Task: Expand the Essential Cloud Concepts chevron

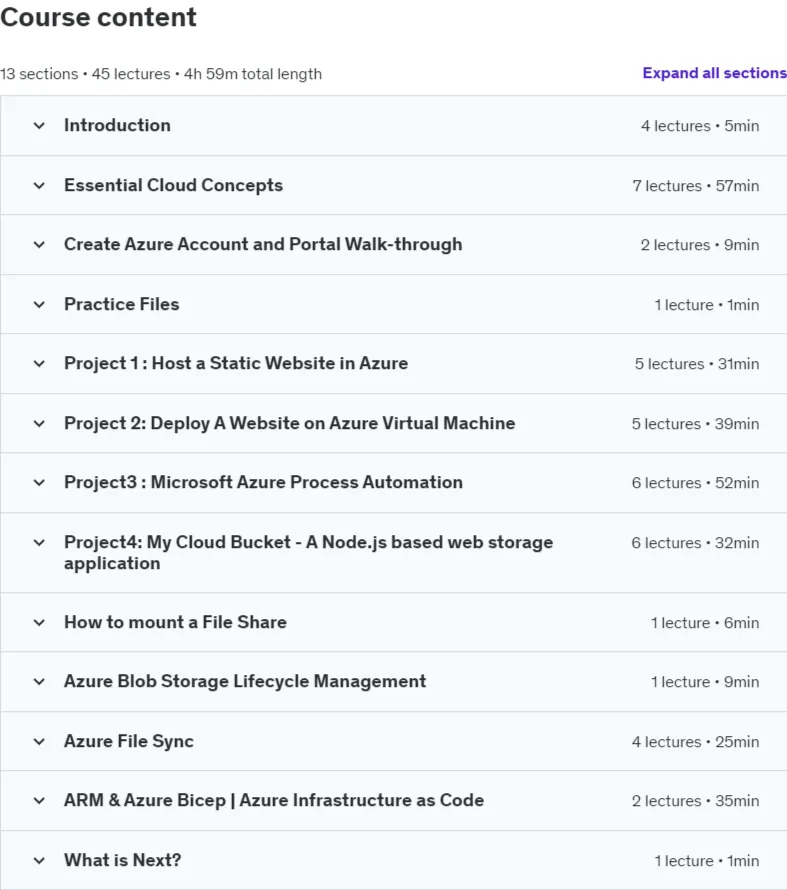Action: 39,186
